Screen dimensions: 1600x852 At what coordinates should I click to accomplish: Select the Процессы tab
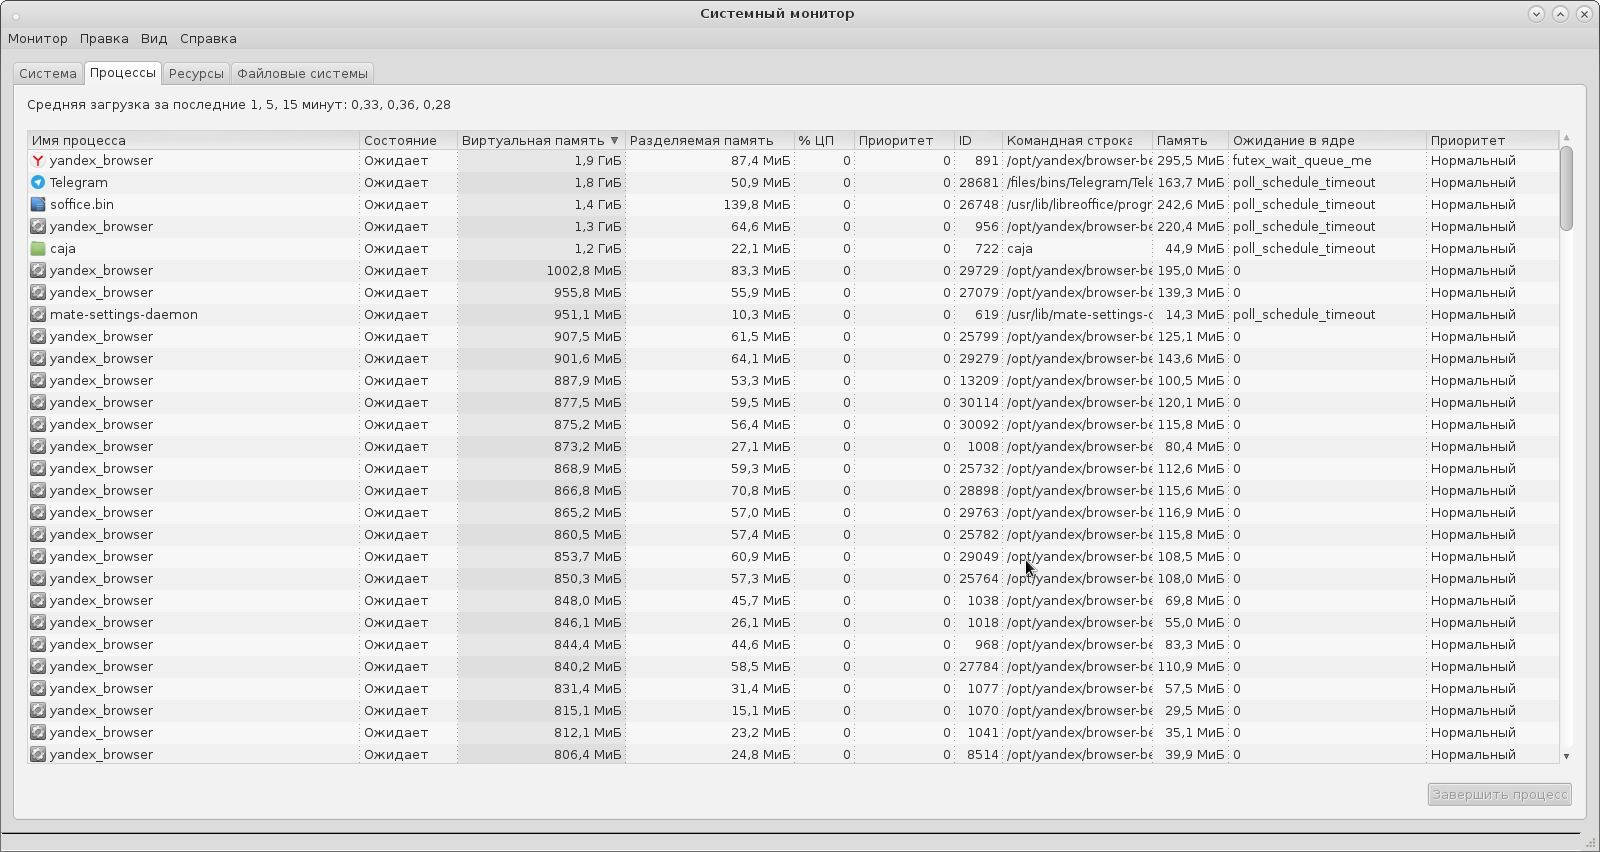point(123,73)
